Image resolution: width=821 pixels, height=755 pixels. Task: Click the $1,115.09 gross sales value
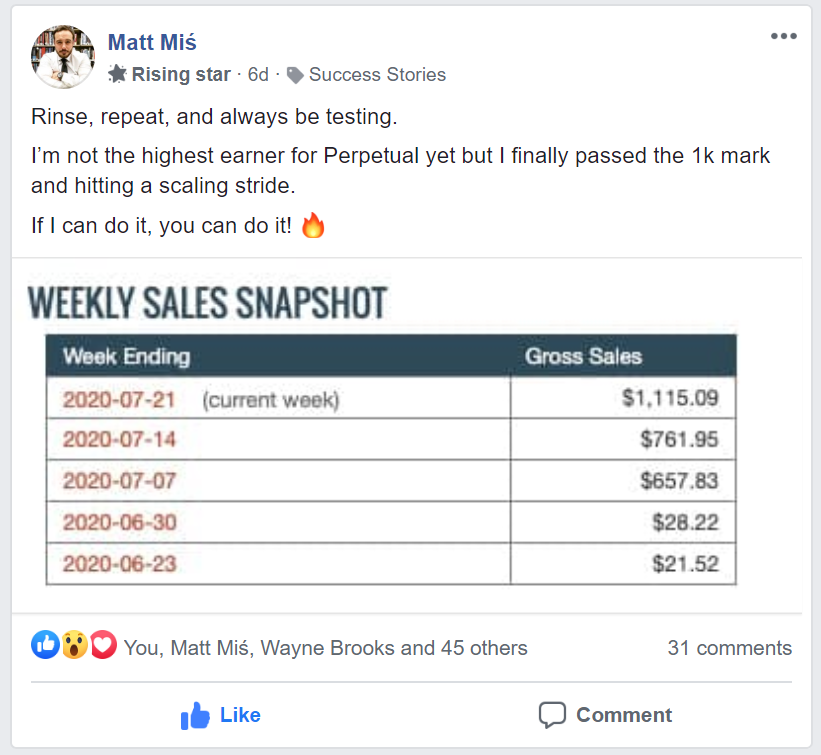coord(670,398)
